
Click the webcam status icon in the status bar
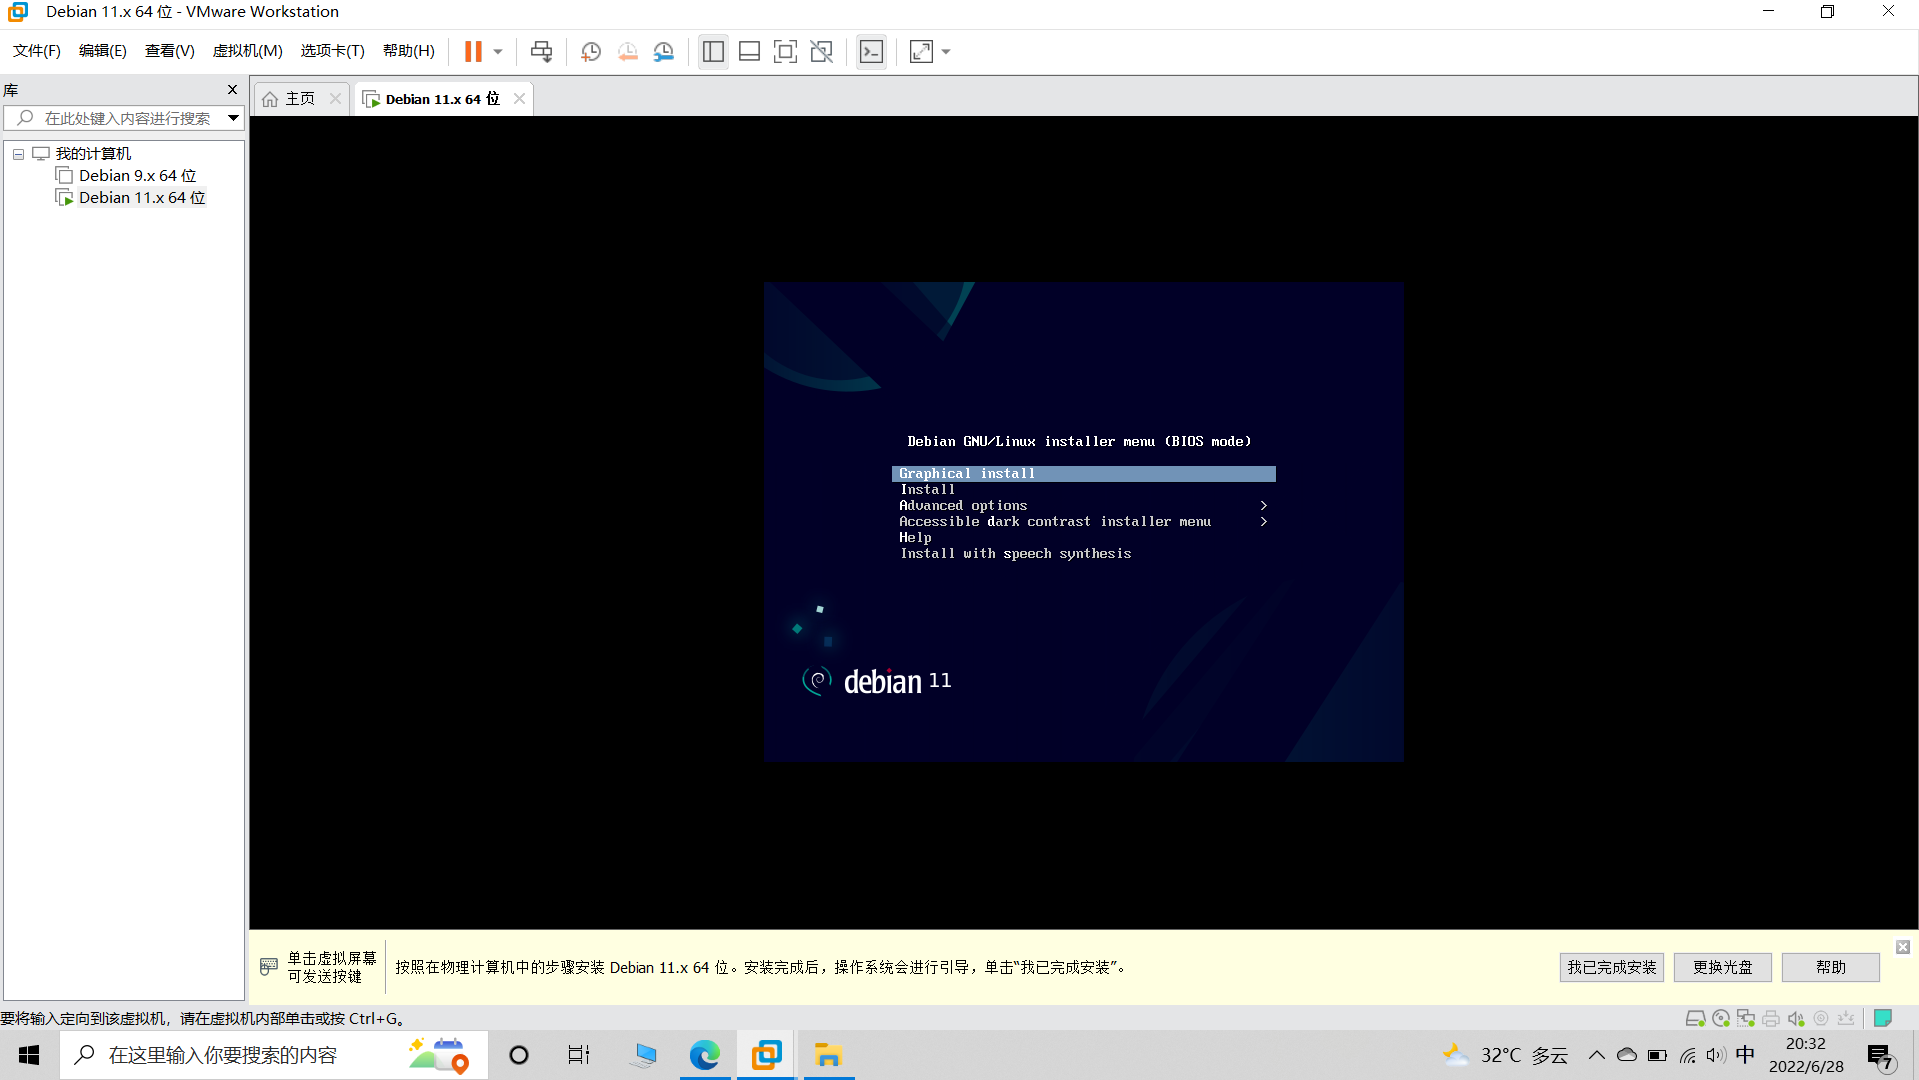click(1821, 1018)
